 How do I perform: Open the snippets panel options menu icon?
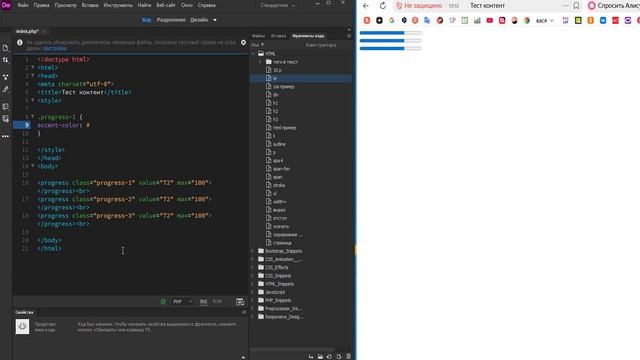pos(349,36)
